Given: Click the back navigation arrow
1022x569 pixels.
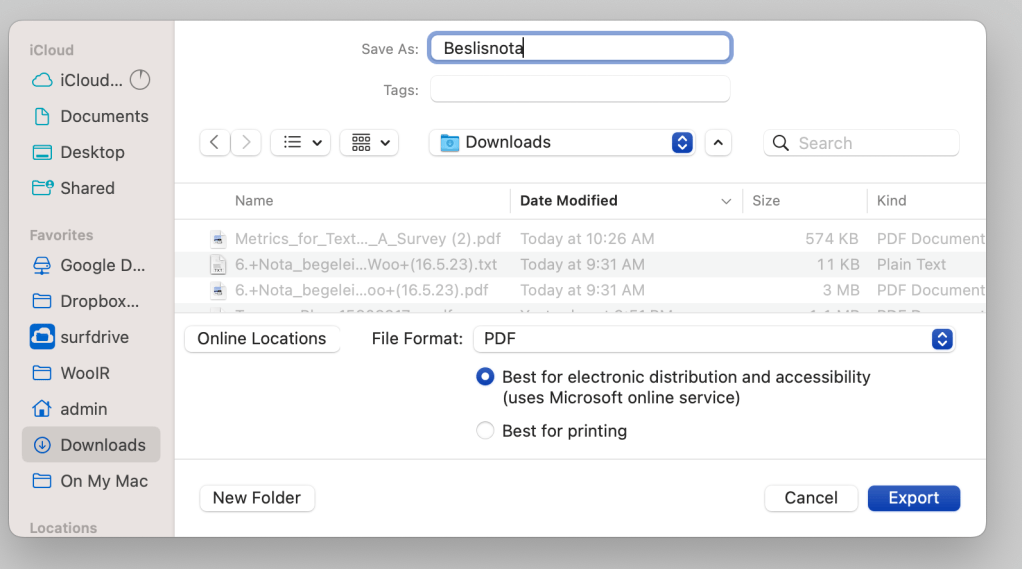Looking at the screenshot, I should 214,143.
